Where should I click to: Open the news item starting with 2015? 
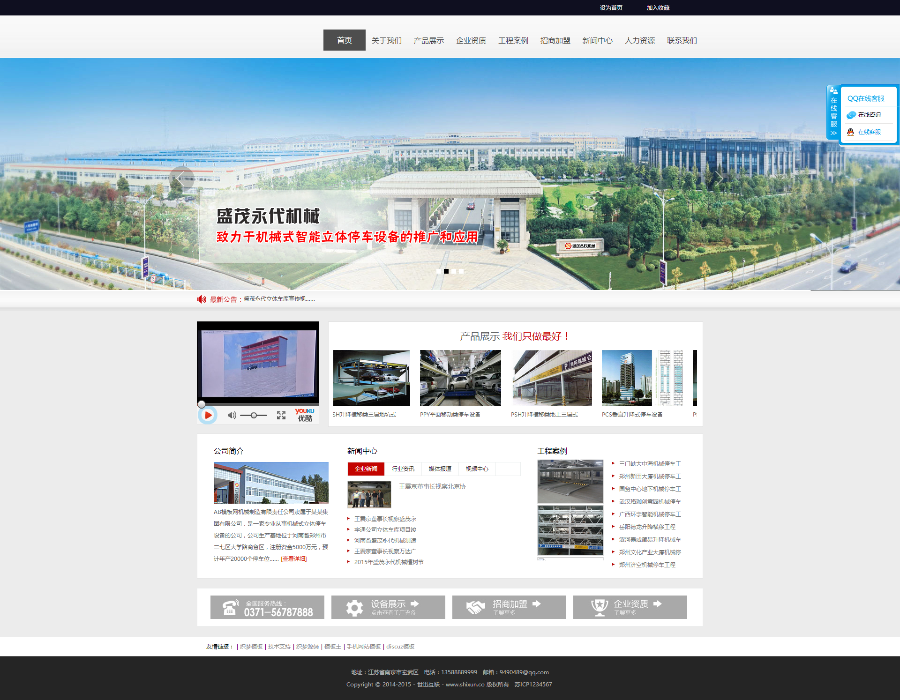tap(389, 562)
